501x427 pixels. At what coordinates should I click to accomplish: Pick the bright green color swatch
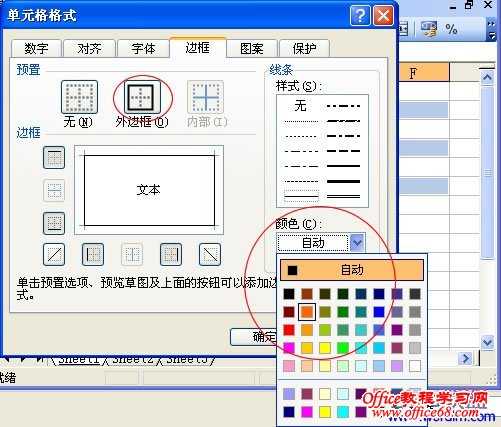click(x=343, y=348)
